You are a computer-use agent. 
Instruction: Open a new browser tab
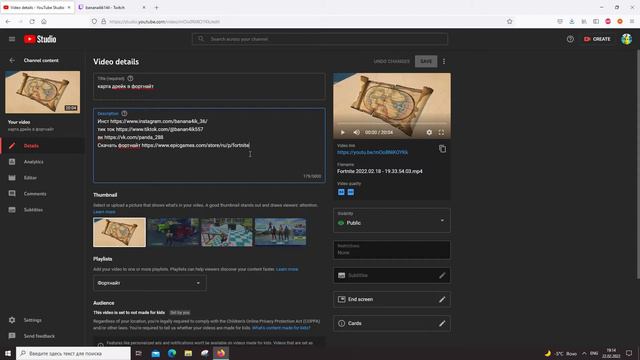[156, 7]
